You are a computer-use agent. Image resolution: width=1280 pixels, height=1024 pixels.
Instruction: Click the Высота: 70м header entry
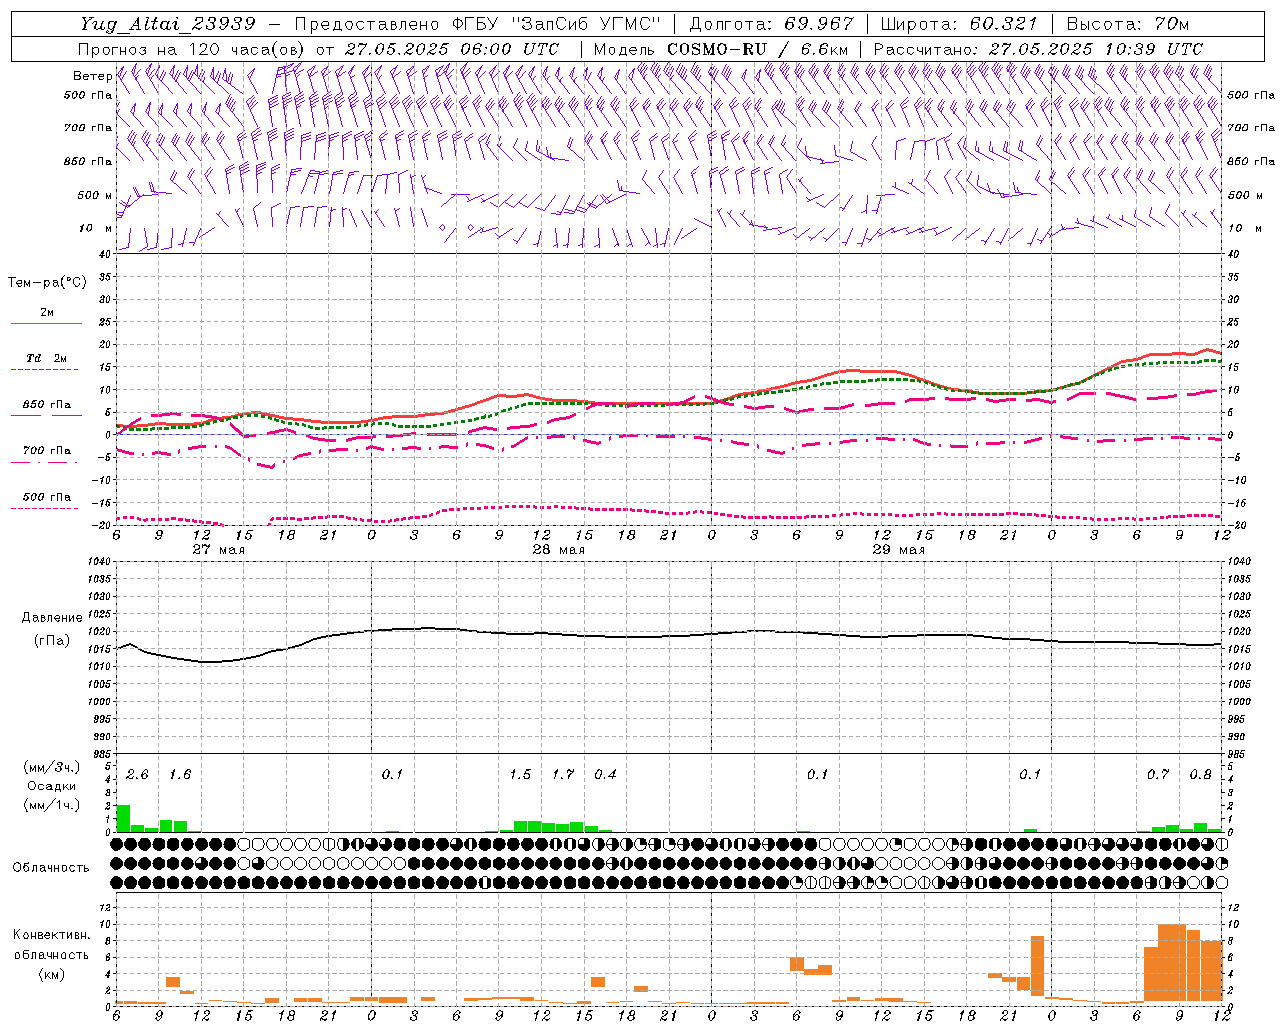pyautogui.click(x=1128, y=24)
